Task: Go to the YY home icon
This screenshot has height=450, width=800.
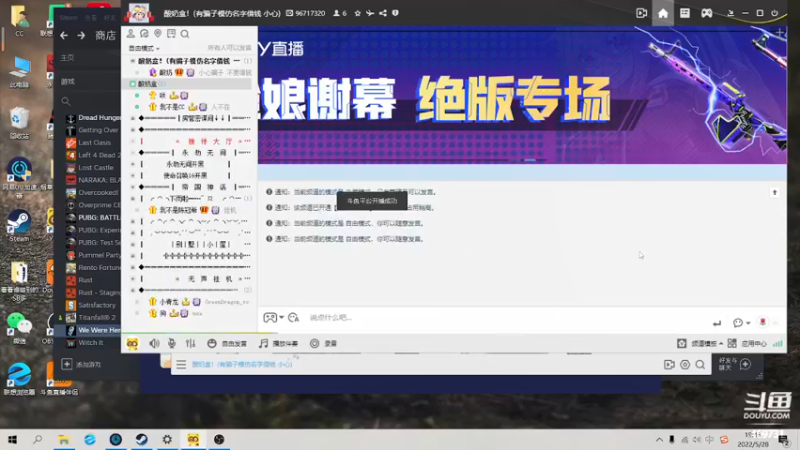Action: point(663,13)
